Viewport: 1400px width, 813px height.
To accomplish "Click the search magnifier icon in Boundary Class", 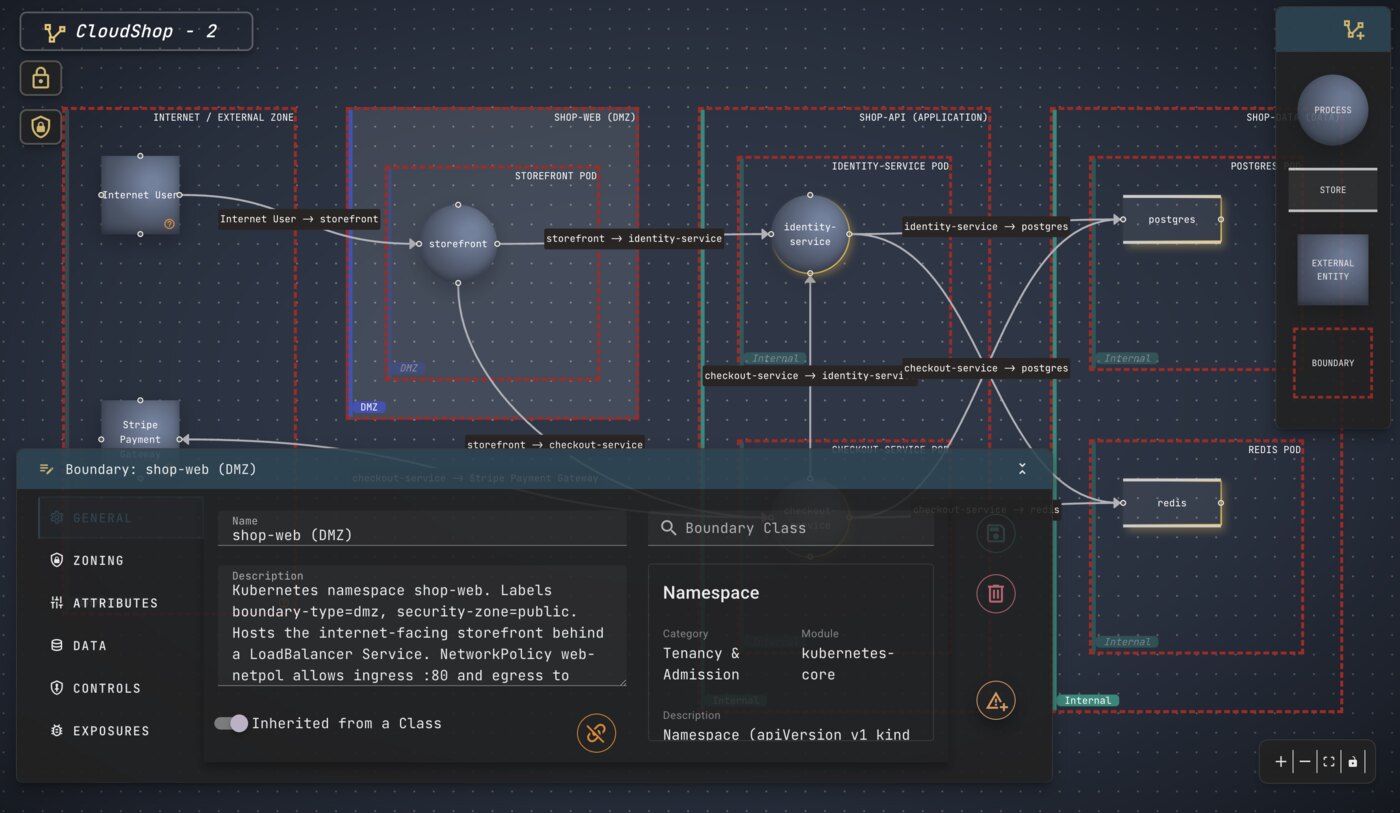I will (668, 528).
